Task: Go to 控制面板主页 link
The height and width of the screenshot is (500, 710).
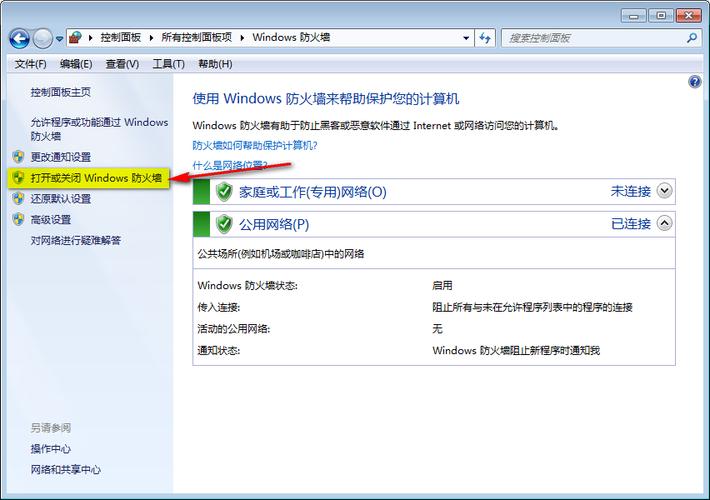Action: tap(61, 92)
